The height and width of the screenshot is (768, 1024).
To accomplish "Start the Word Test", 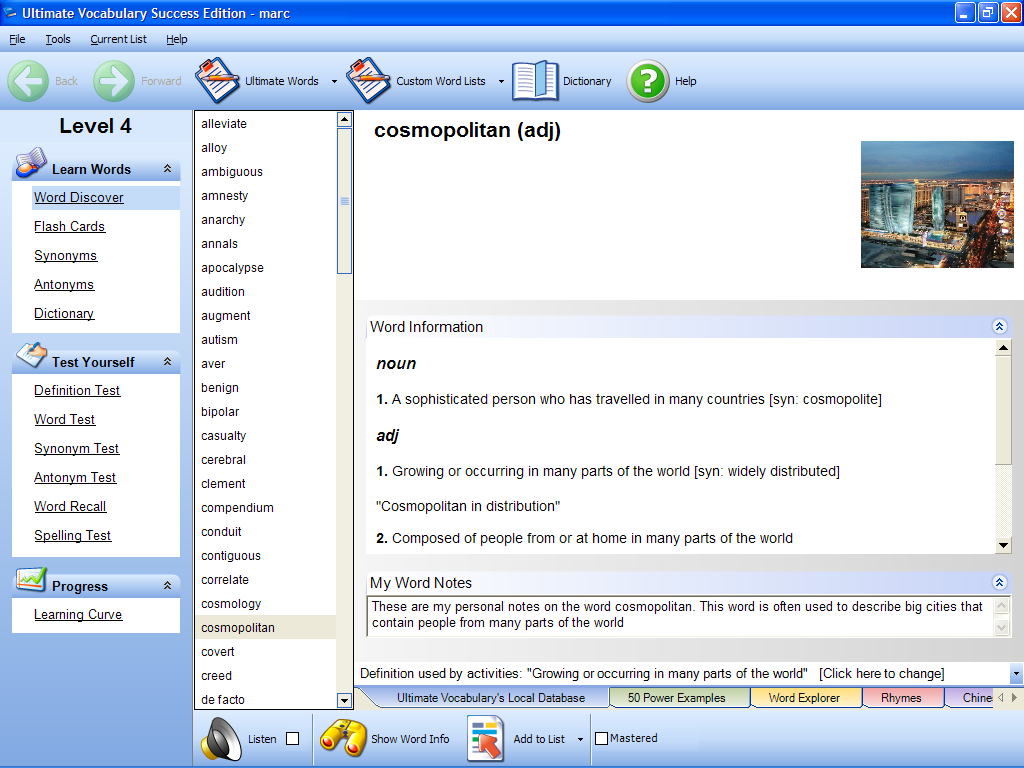I will coord(65,419).
